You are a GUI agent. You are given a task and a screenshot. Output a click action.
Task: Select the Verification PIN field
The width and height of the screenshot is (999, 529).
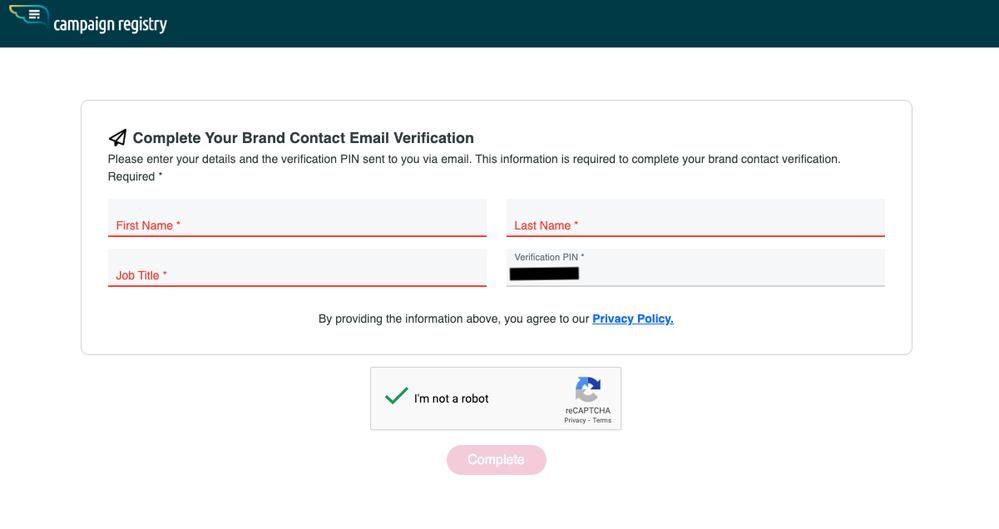point(696,268)
